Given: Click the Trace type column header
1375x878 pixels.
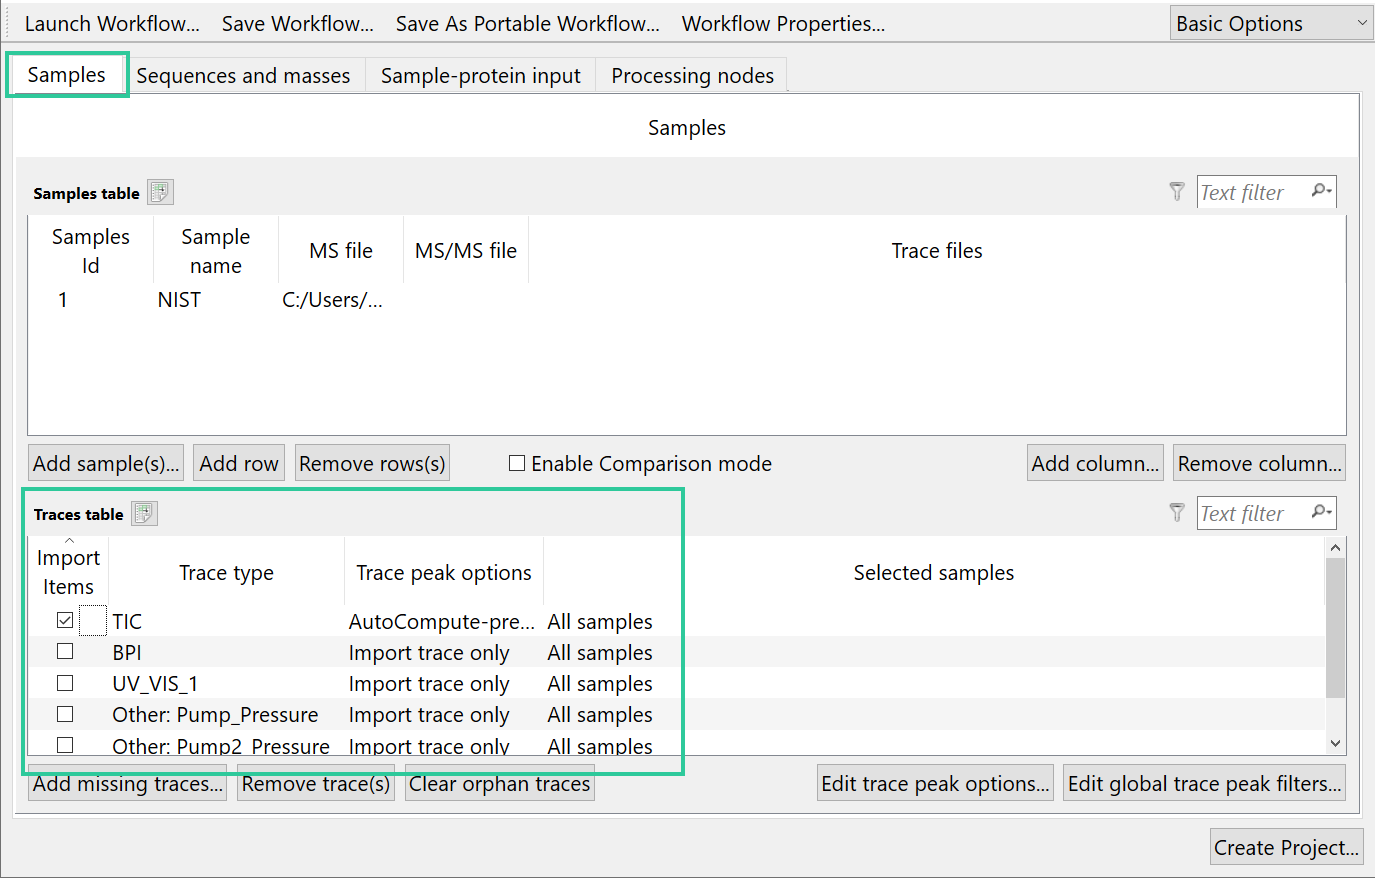Looking at the screenshot, I should pos(226,572).
